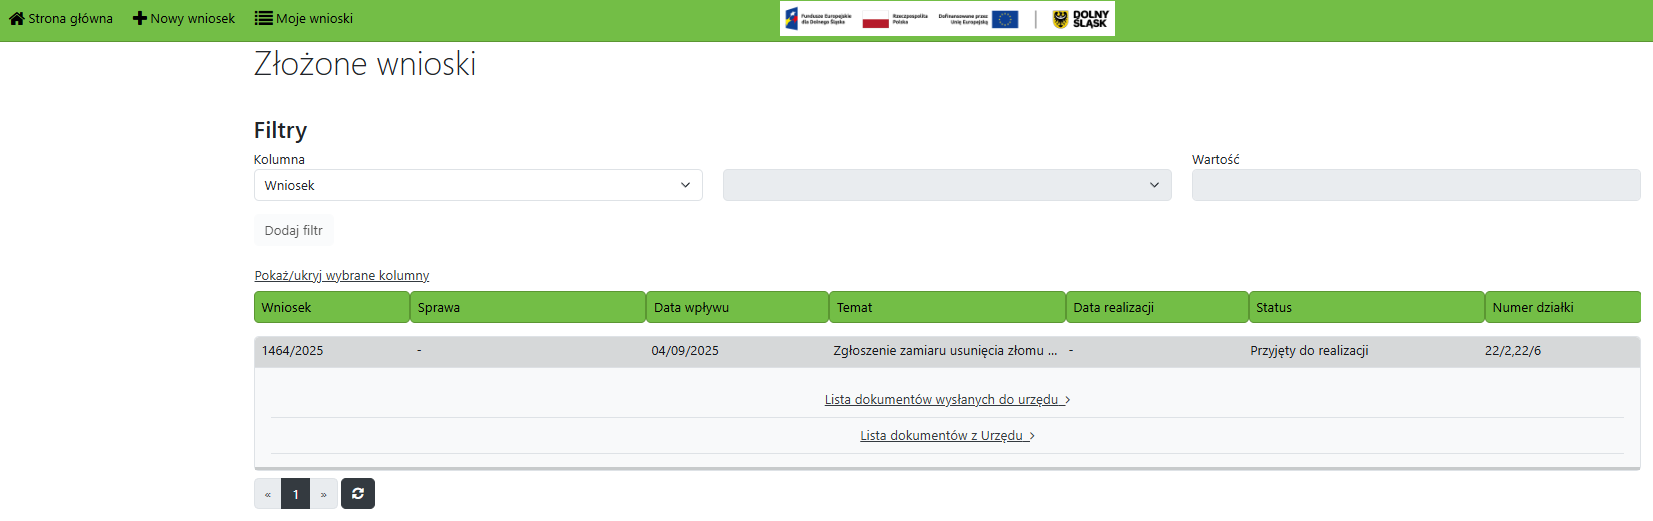The image size is (1653, 521).
Task: Sort by the Wniosek column header
Action: pos(331,307)
